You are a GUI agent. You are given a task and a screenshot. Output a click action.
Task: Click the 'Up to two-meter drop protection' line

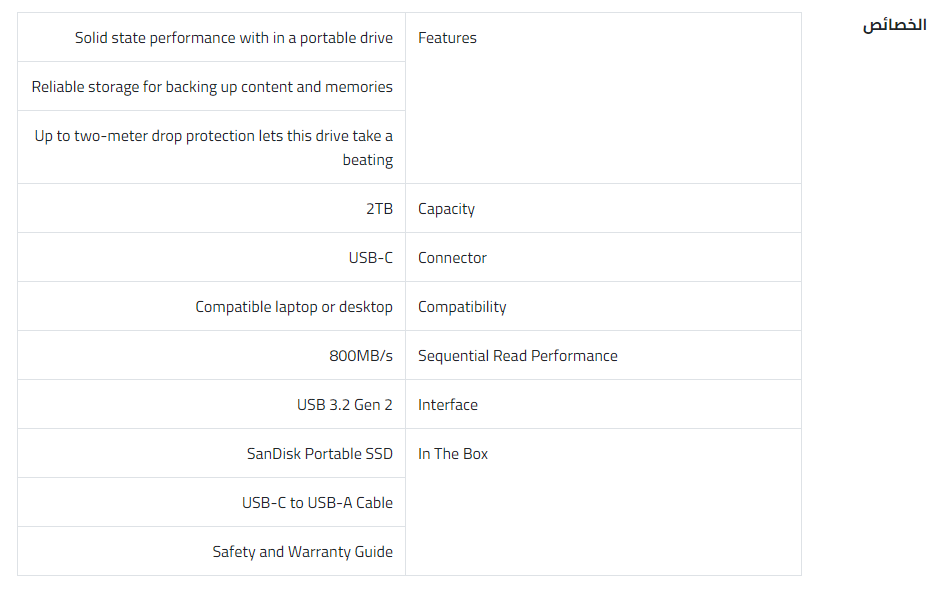click(213, 136)
